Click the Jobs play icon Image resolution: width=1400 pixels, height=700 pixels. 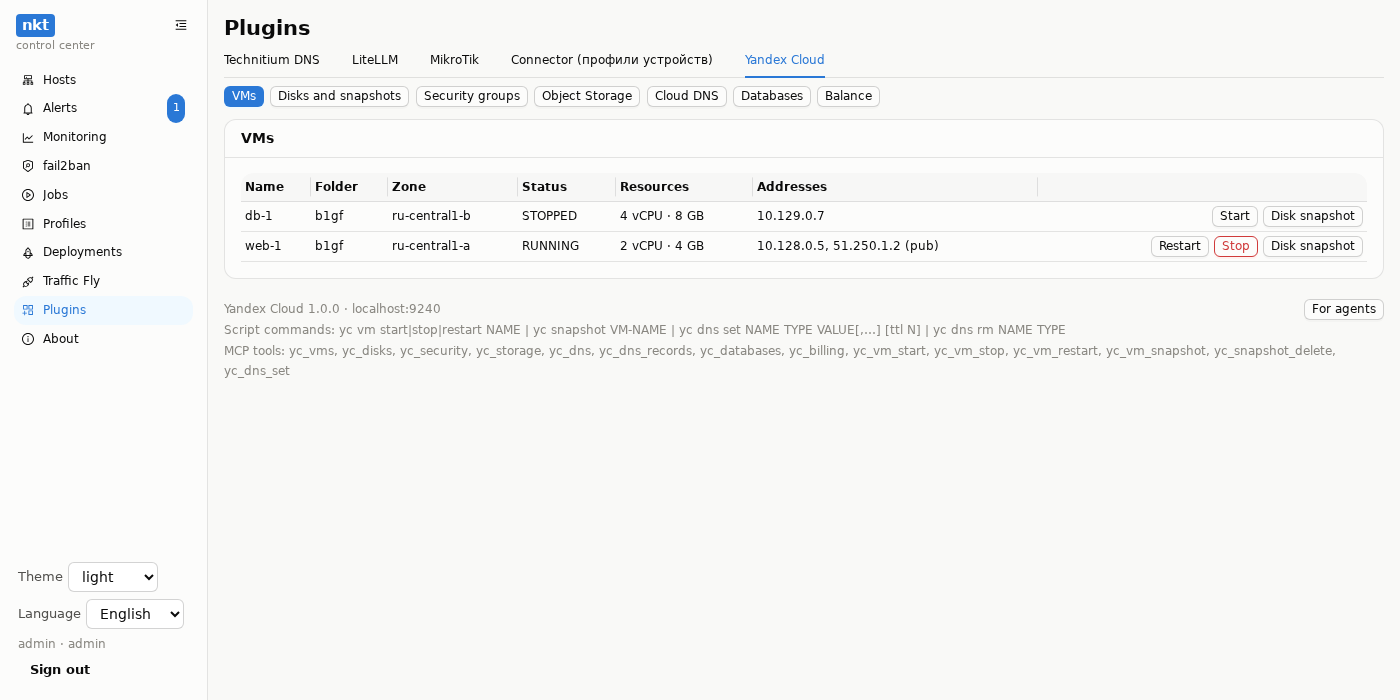click(28, 195)
